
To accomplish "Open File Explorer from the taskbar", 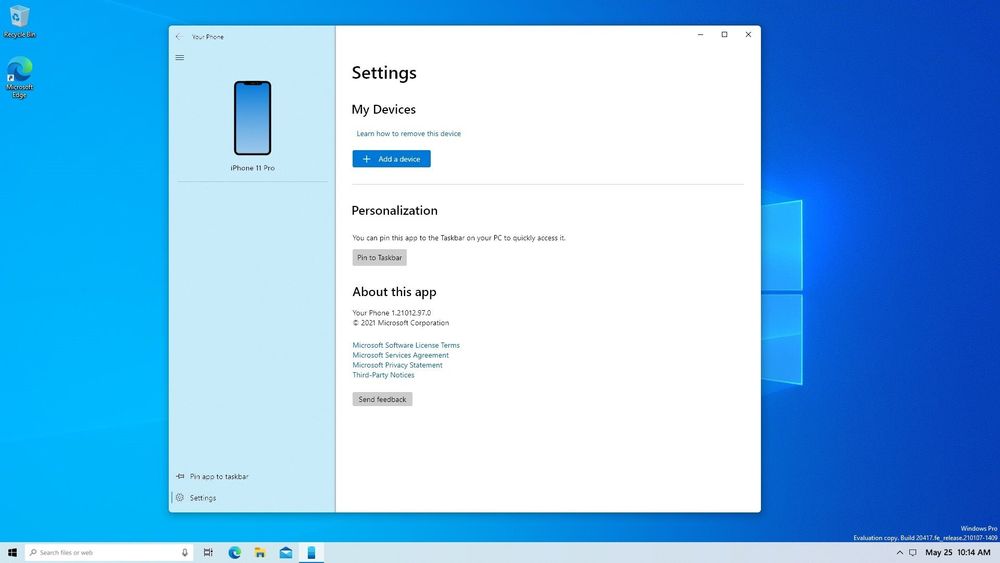I will (x=260, y=553).
